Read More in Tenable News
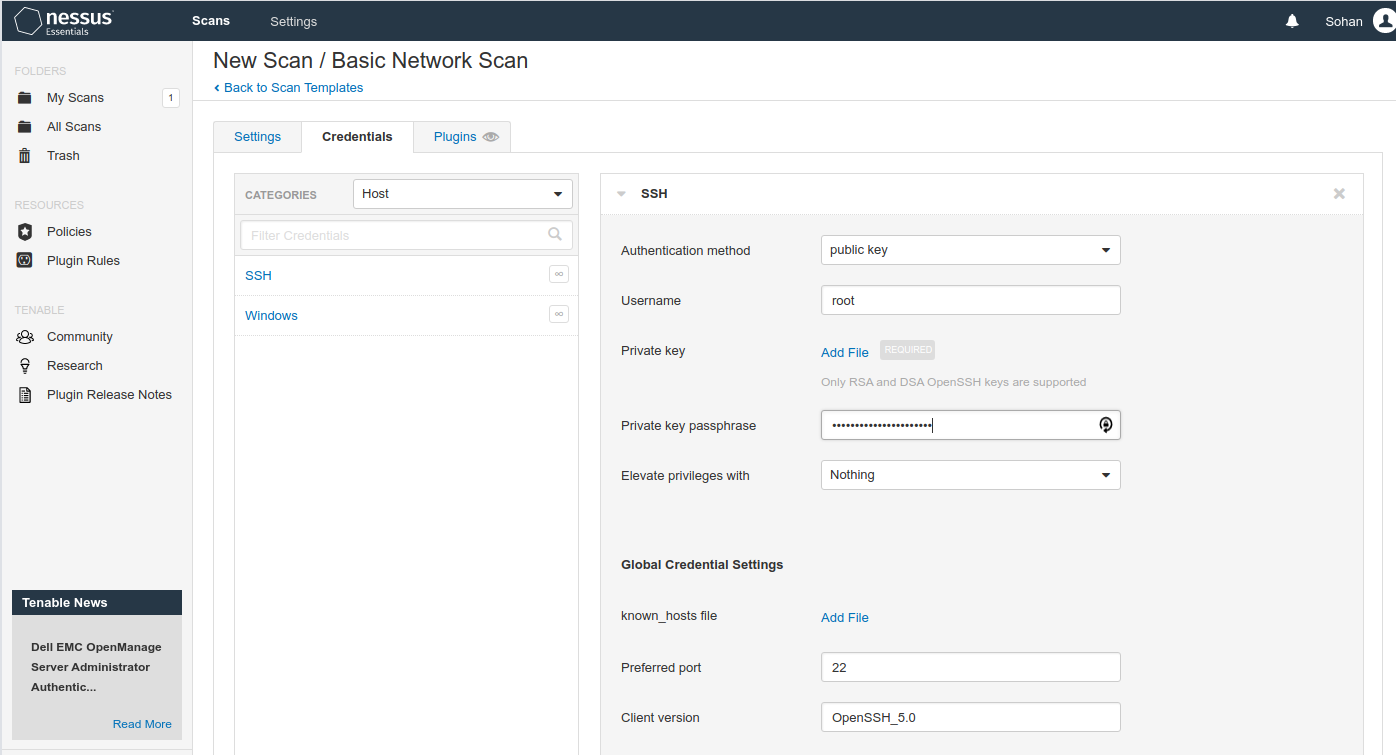This screenshot has width=1396, height=755. click(142, 724)
